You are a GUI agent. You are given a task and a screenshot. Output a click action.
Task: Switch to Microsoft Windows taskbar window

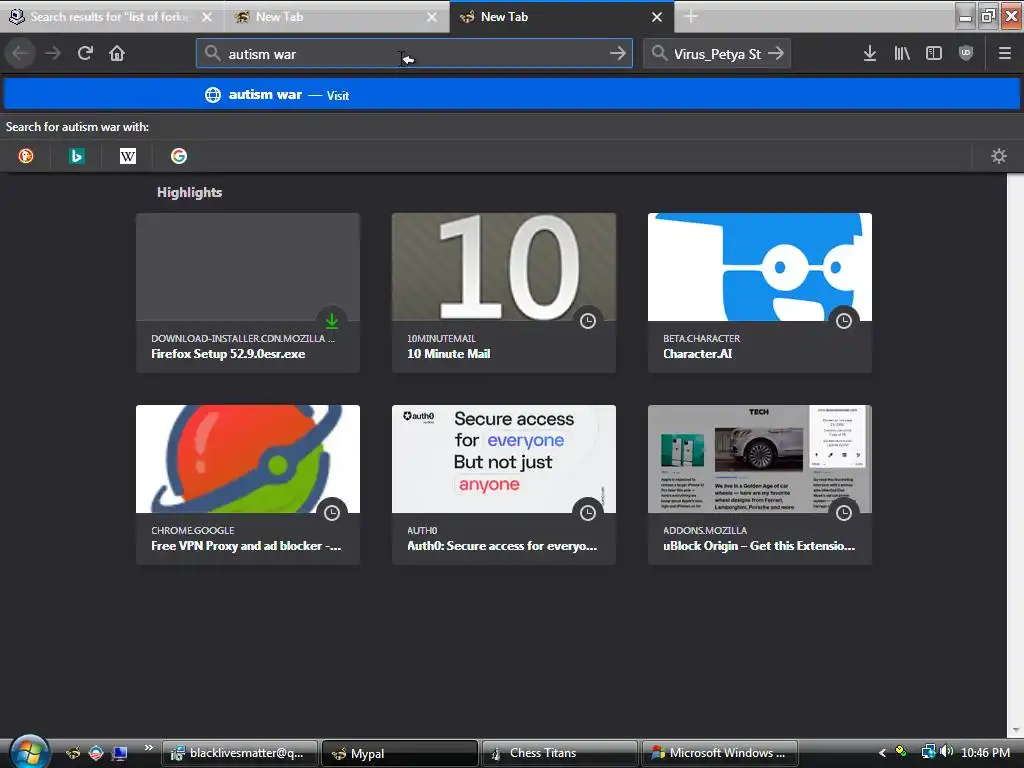(720, 753)
